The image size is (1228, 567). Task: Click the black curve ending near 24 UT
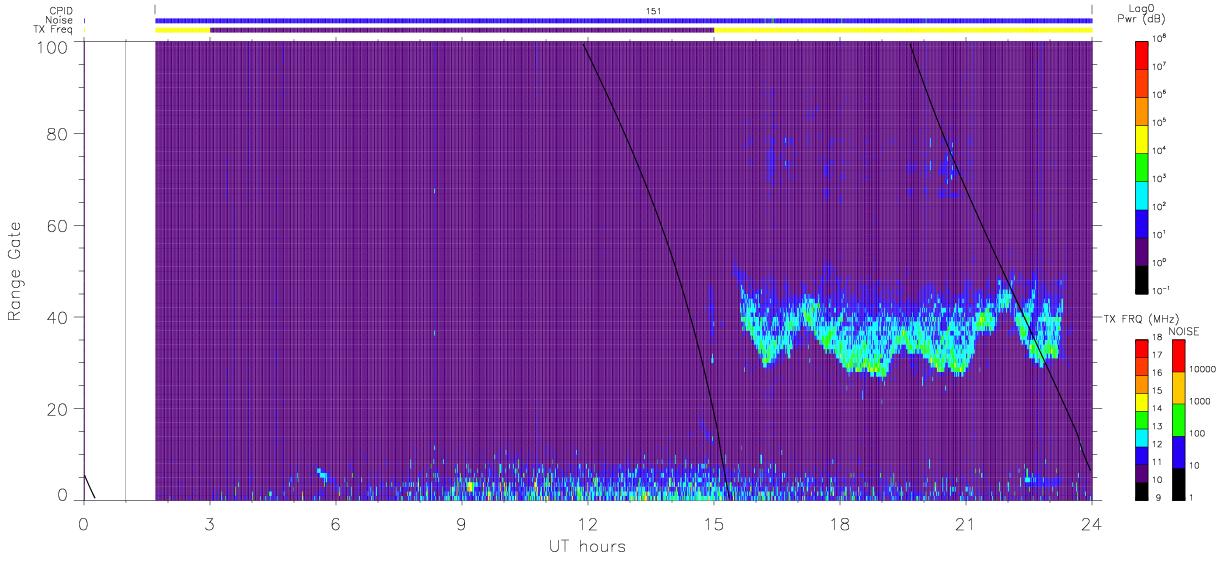tap(1000, 257)
